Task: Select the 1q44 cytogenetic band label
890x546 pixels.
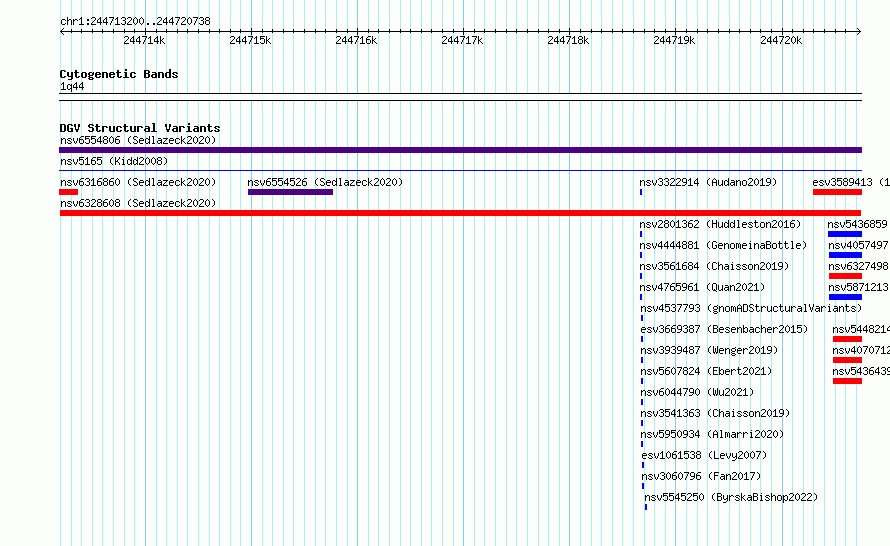Action: coord(72,86)
